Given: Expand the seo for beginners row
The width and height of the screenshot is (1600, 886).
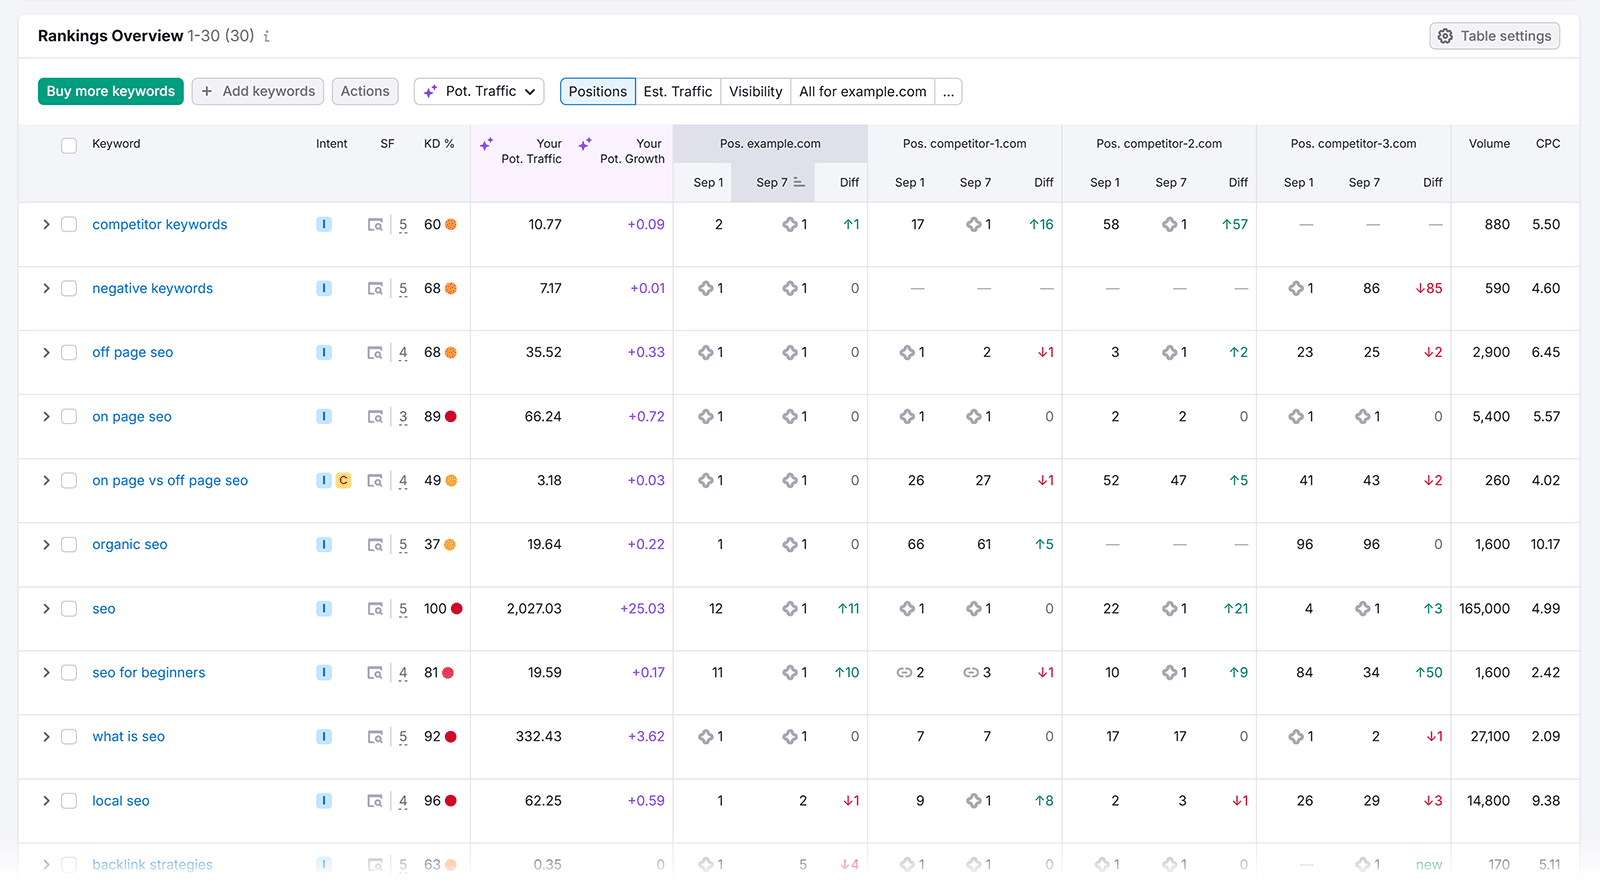Looking at the screenshot, I should coord(46,673).
